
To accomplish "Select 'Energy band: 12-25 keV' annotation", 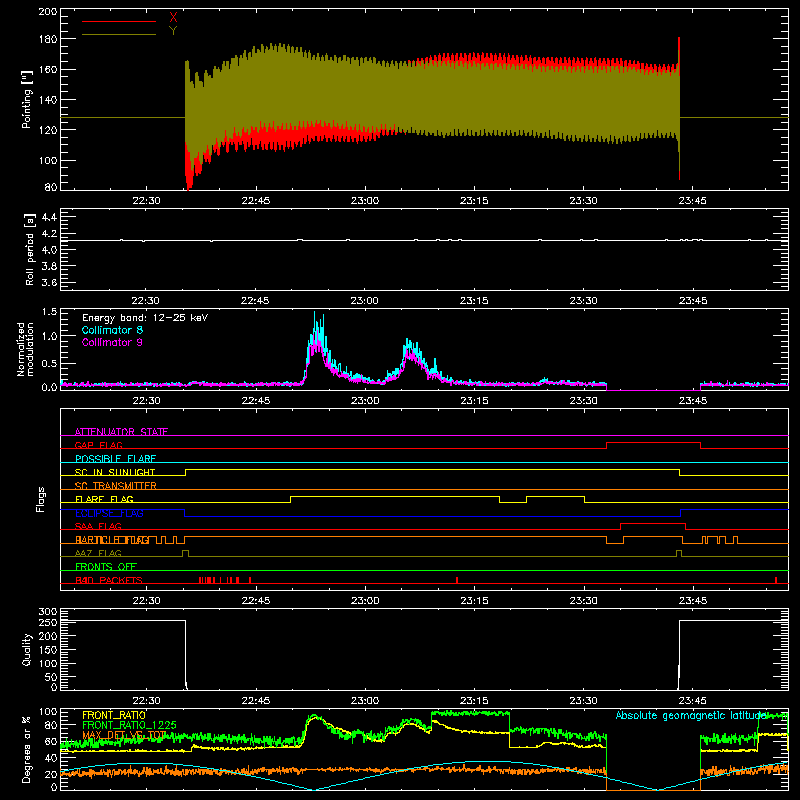I will pos(145,318).
